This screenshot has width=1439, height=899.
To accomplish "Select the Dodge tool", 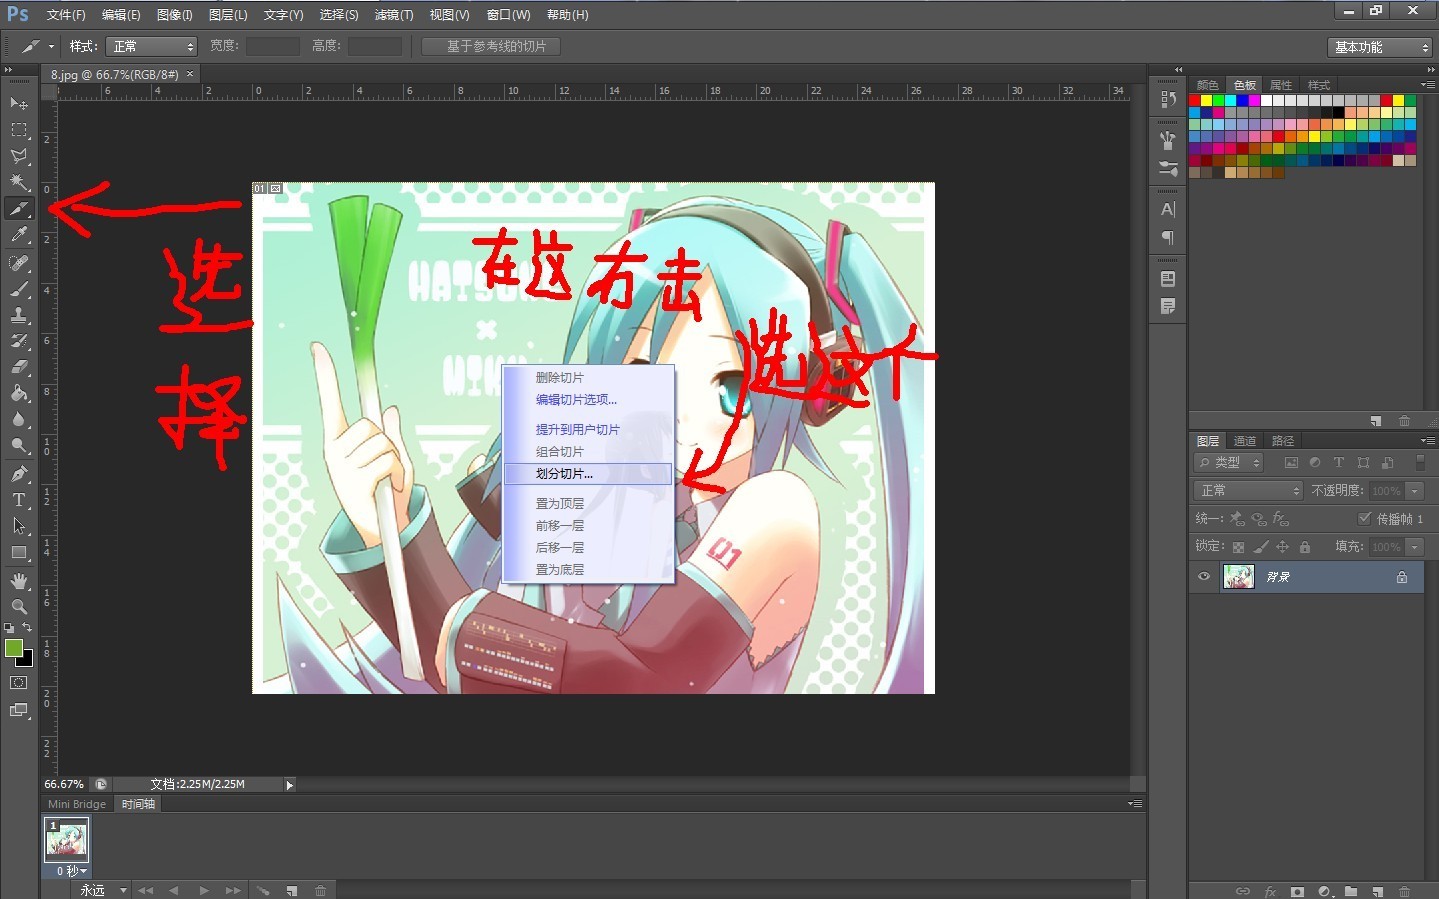I will tap(19, 445).
